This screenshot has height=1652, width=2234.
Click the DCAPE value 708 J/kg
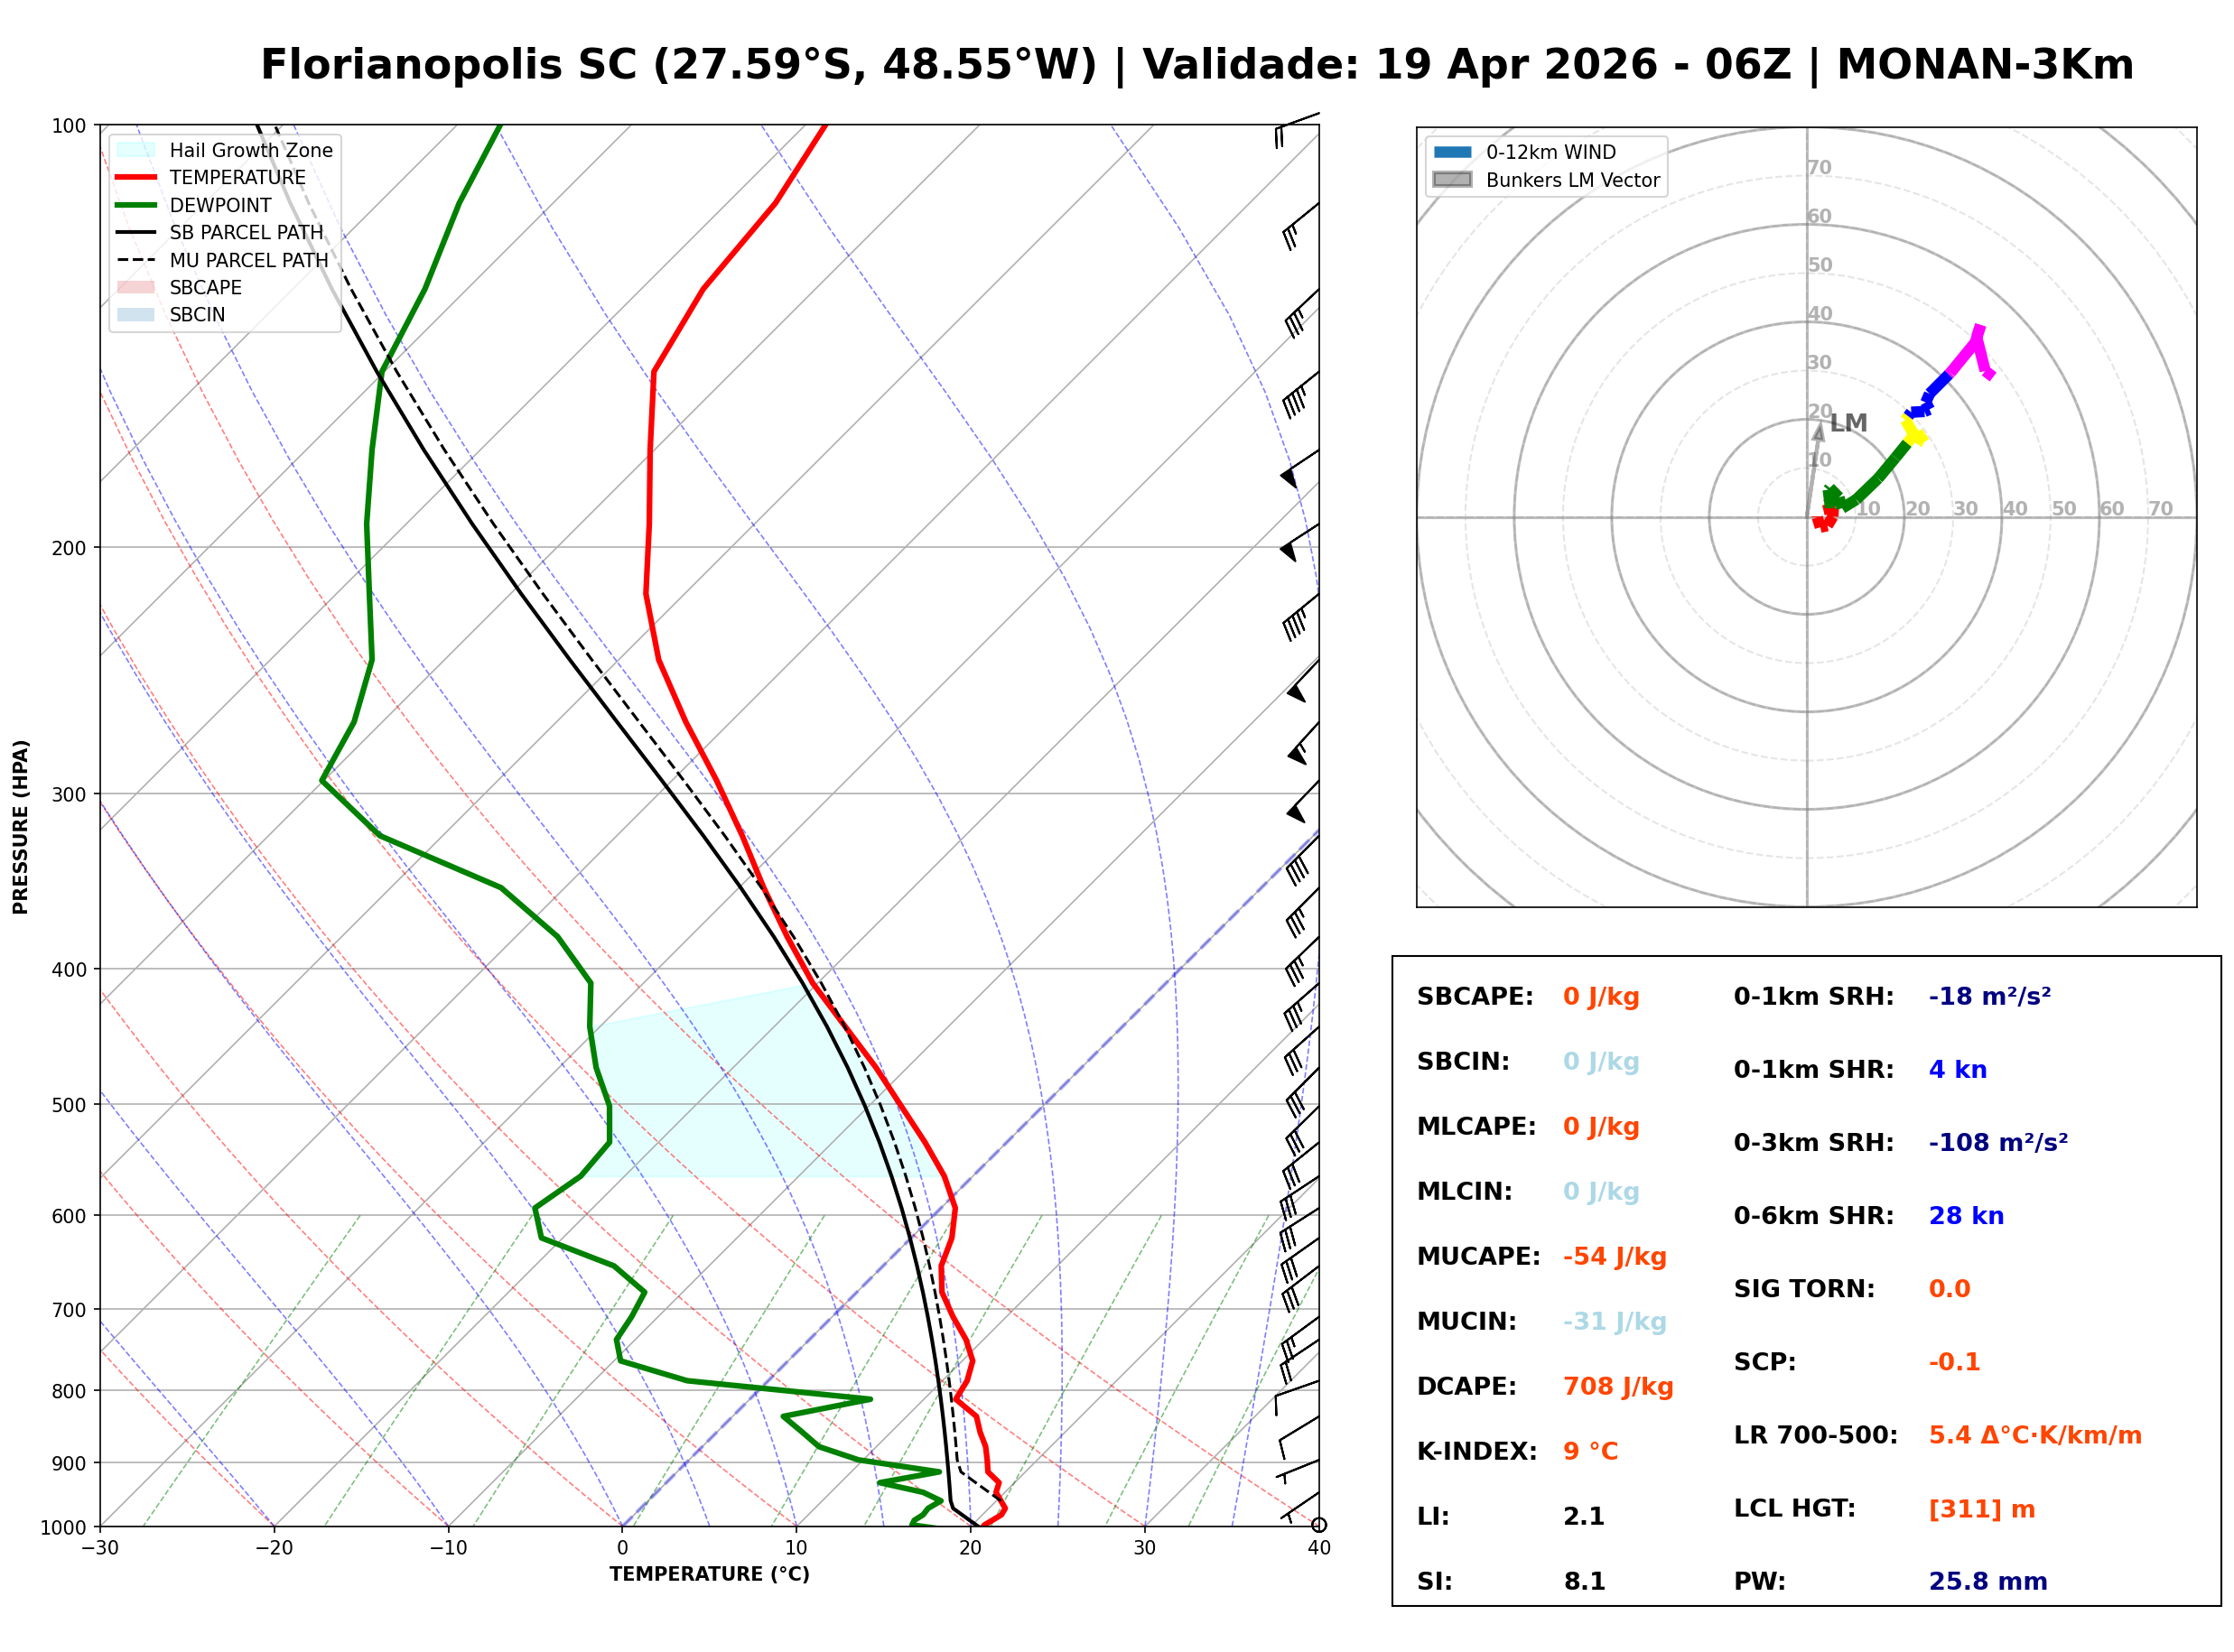(x=1618, y=1387)
